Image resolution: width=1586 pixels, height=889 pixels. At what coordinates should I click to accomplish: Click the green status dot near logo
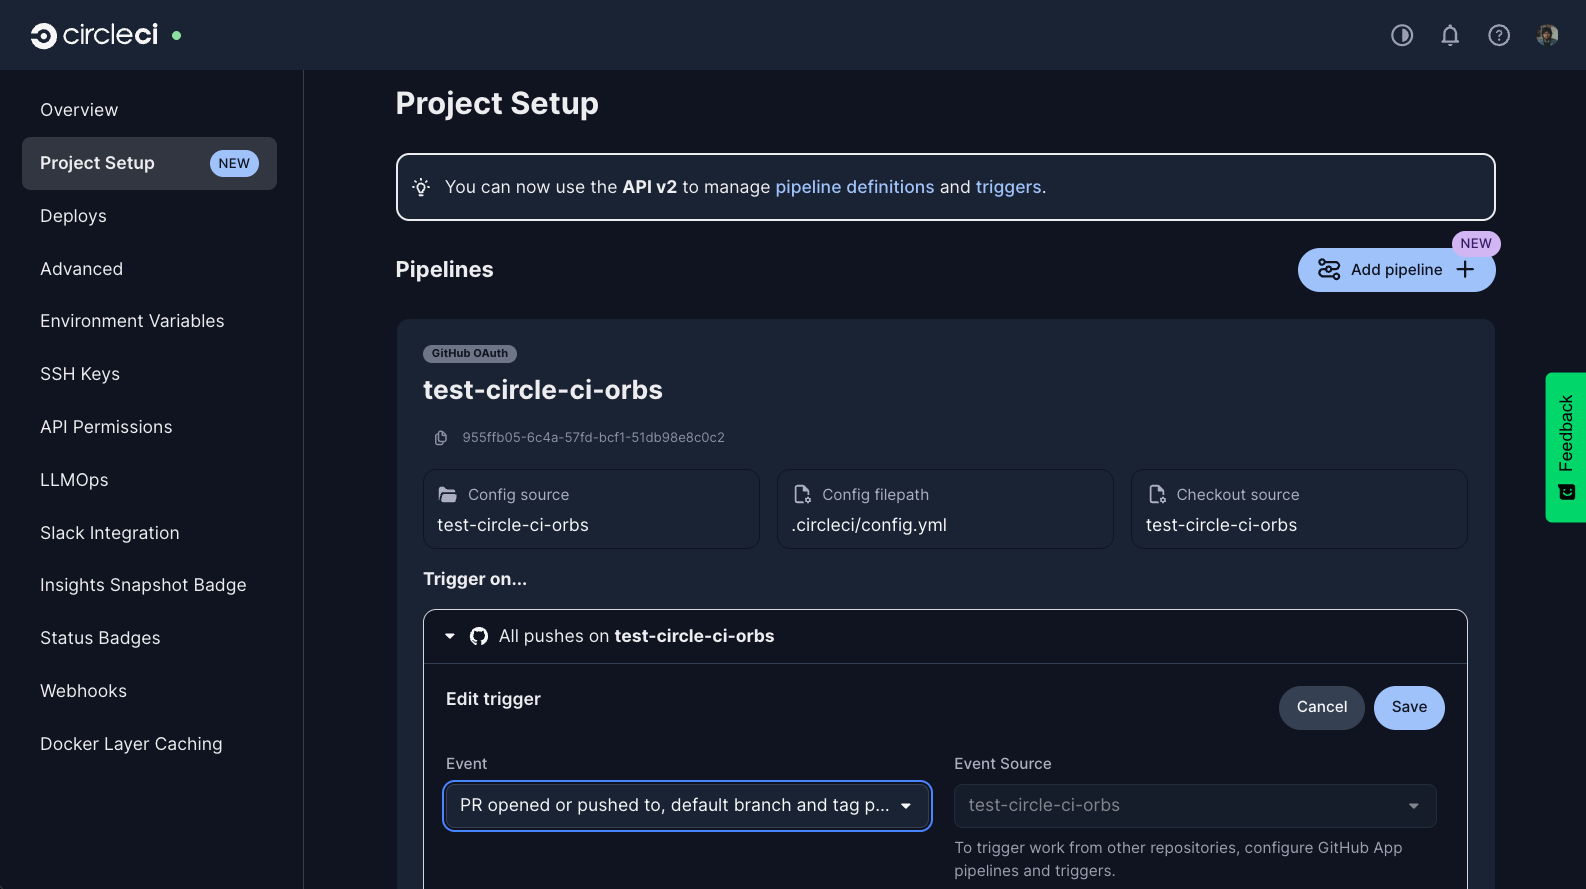tap(177, 35)
